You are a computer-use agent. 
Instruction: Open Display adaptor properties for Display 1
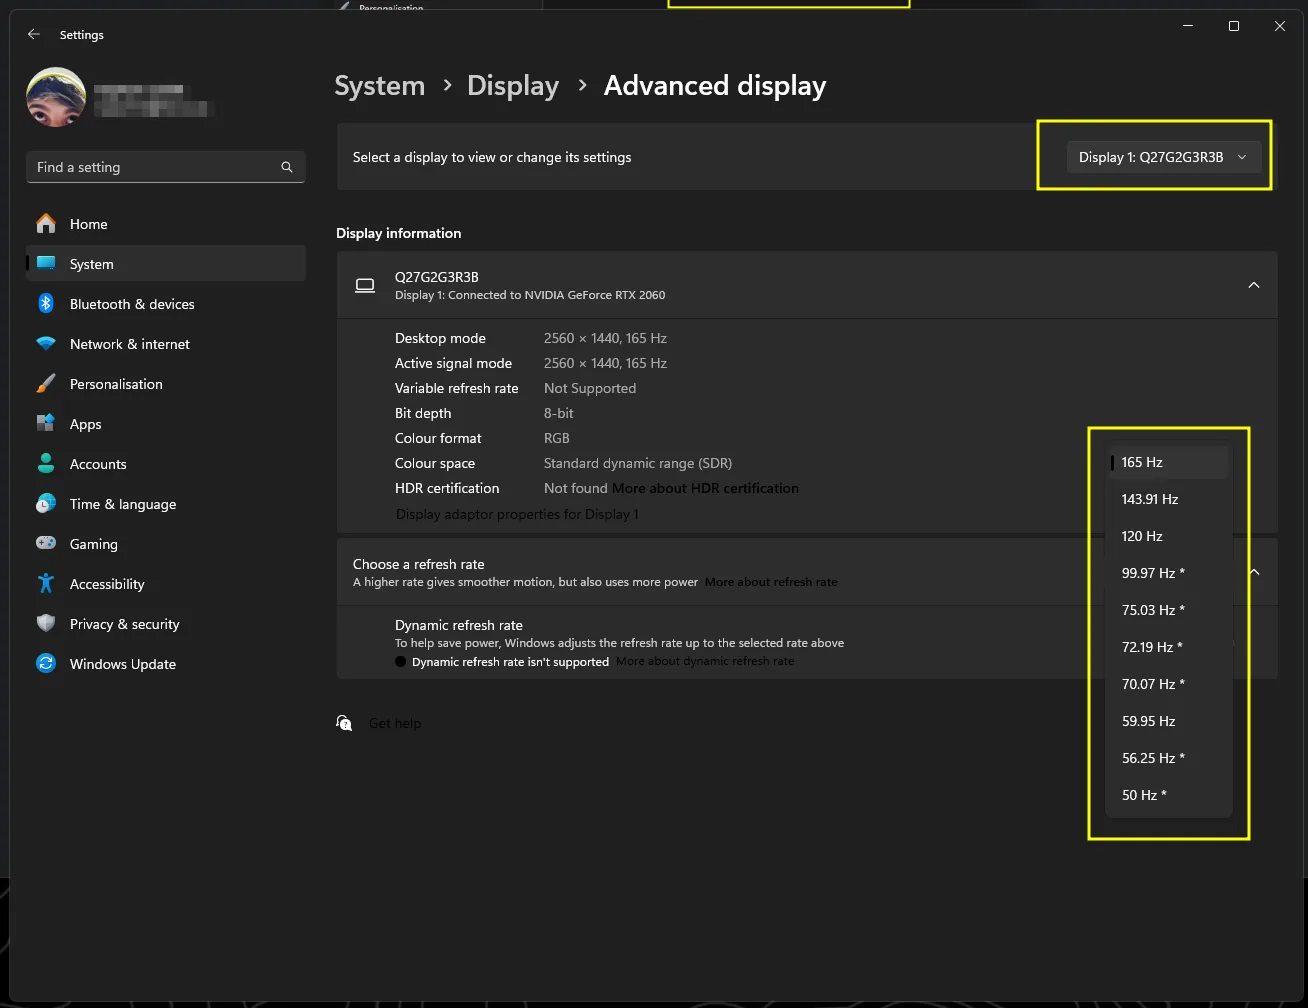pyautogui.click(x=517, y=514)
